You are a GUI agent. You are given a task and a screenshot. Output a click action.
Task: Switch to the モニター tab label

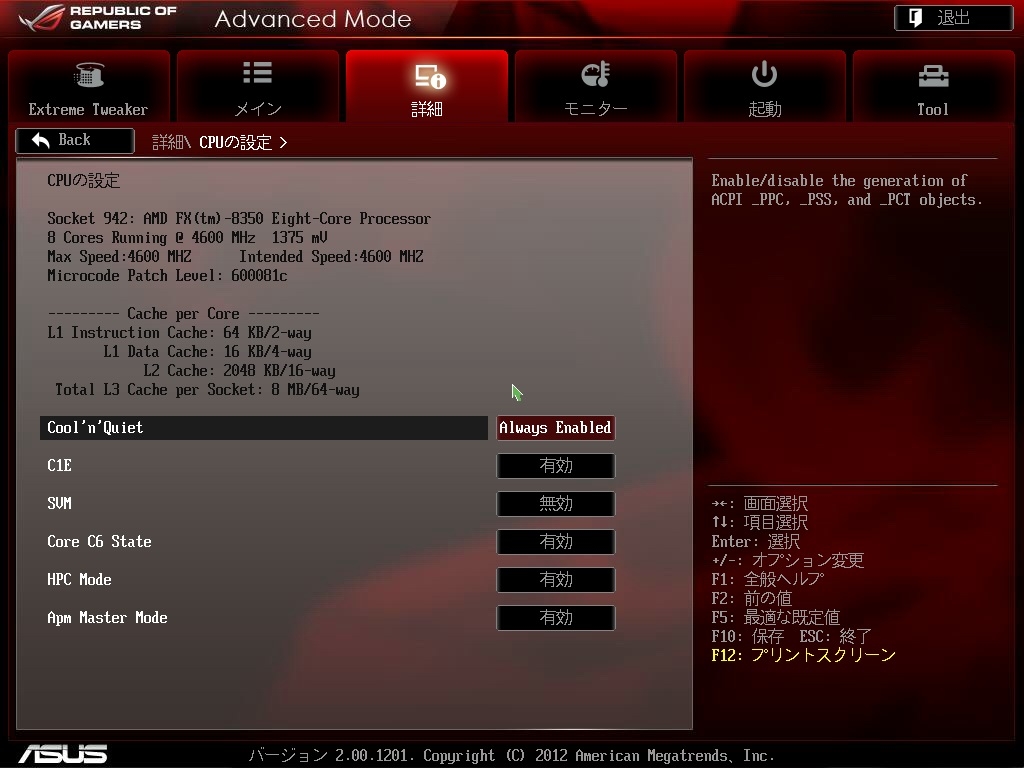click(x=595, y=109)
